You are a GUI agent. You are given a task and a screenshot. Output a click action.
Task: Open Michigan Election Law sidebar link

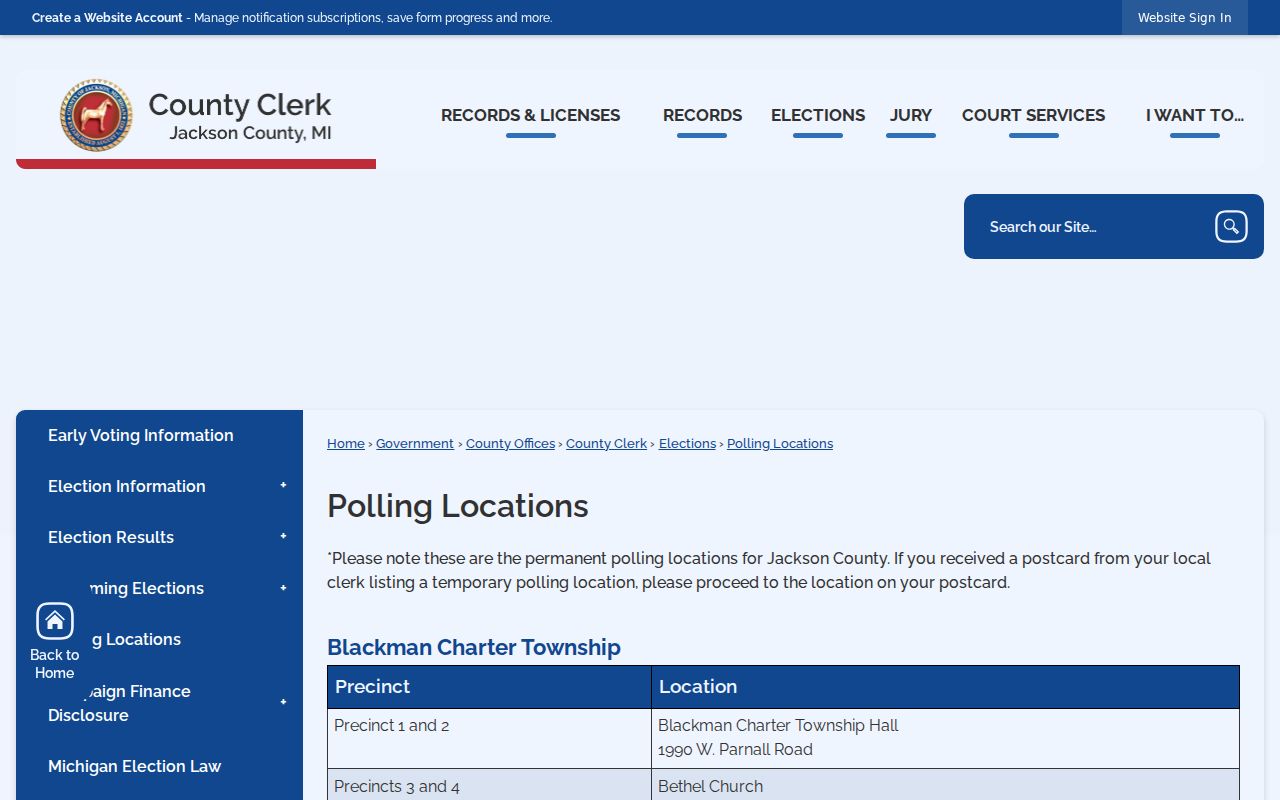pos(135,766)
